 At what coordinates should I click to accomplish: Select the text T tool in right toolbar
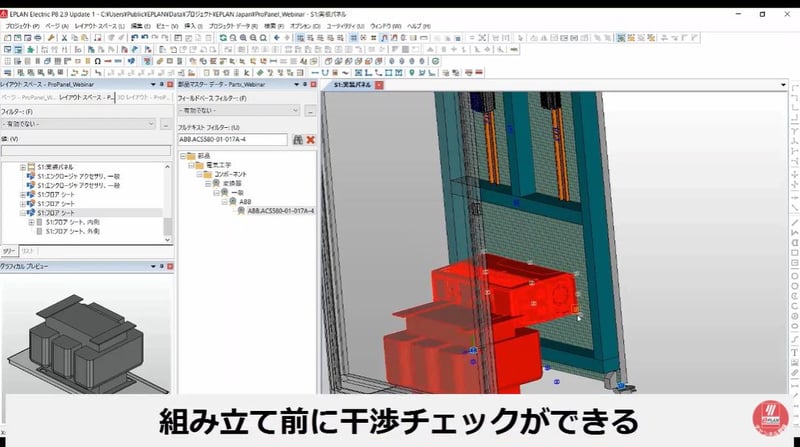[795, 352]
